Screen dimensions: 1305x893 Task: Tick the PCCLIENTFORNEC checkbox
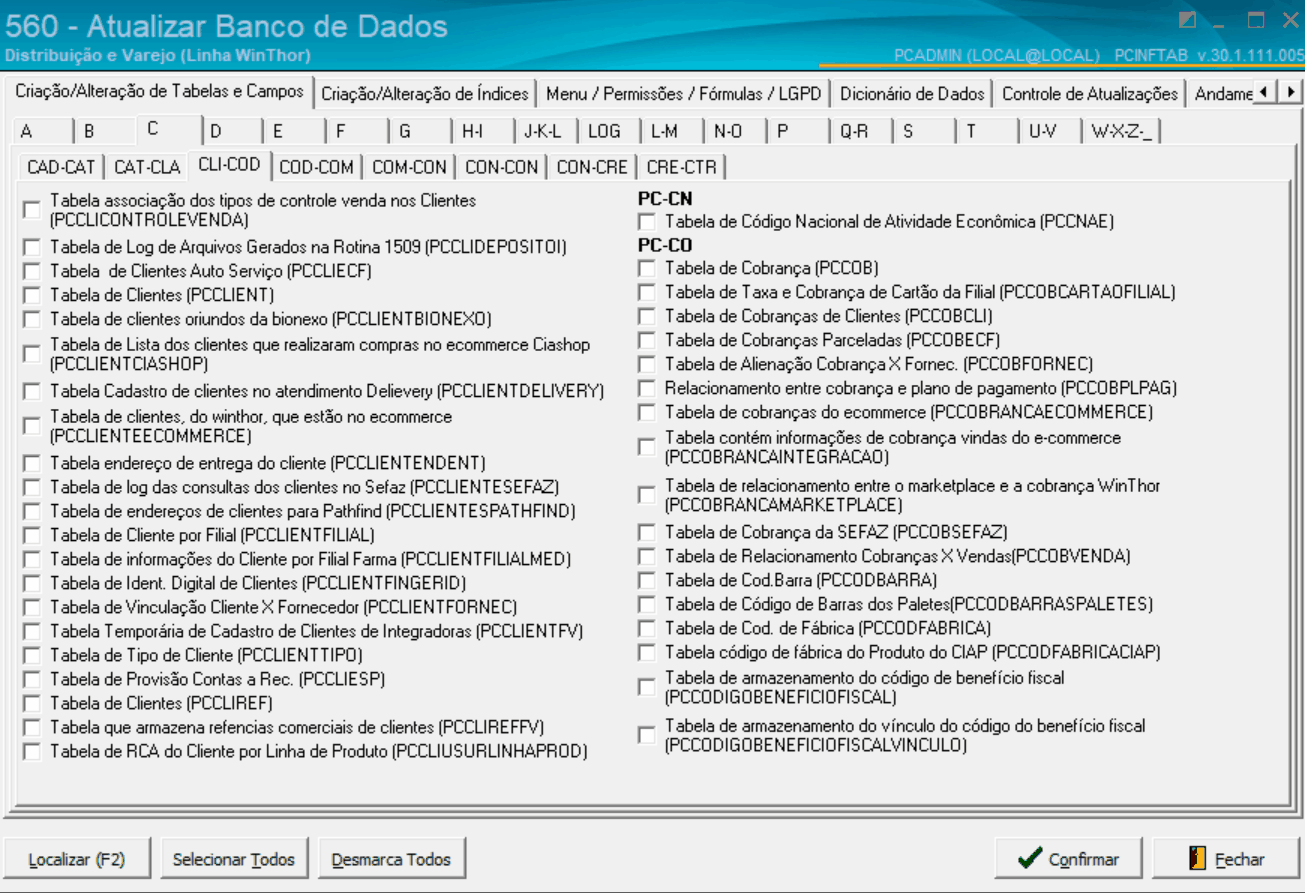click(x=32, y=607)
